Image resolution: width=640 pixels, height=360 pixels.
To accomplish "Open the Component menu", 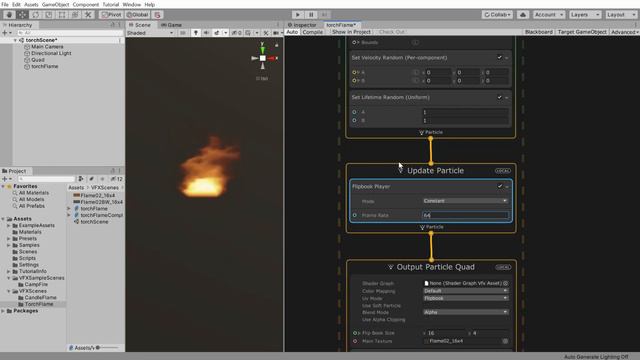I will click(86, 4).
